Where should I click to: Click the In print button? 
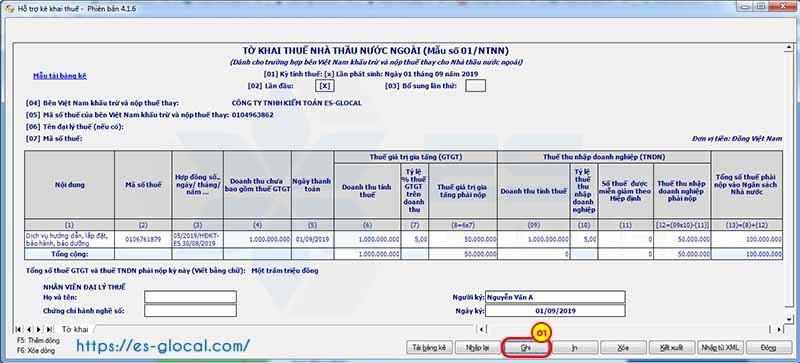coord(574,348)
